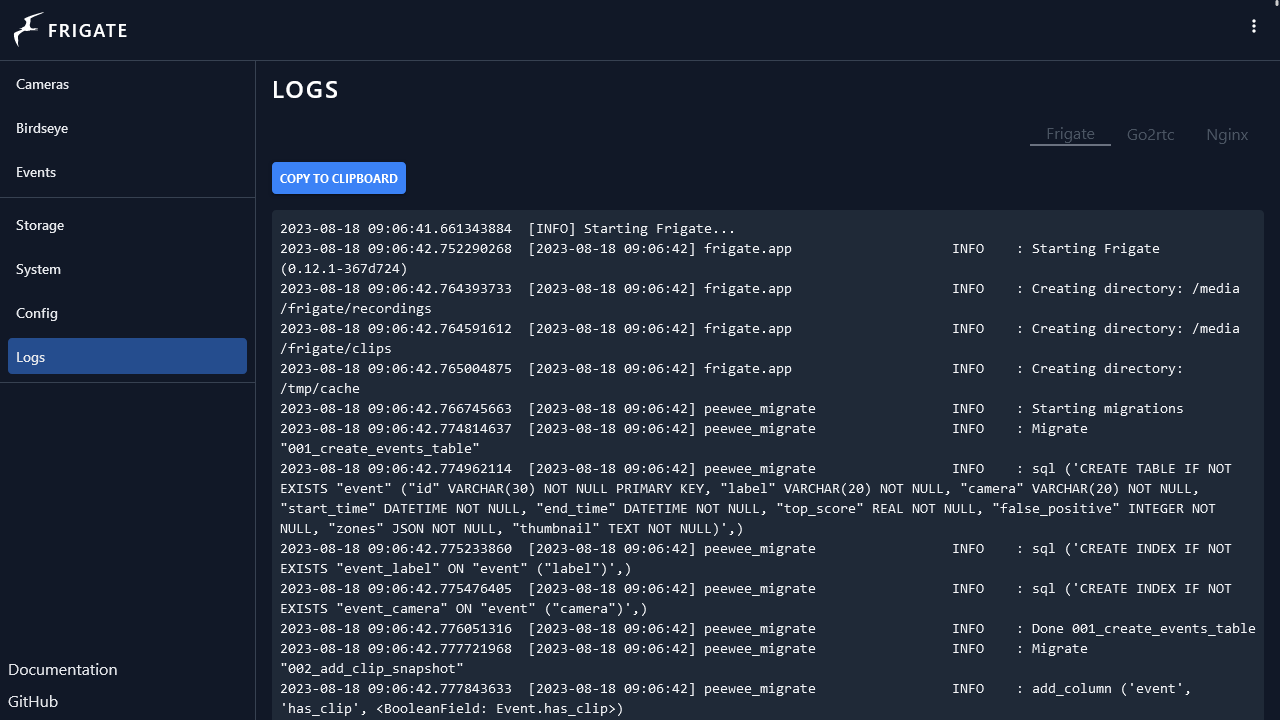Viewport: 1280px width, 720px height.
Task: Open the Config editor page
Action: [37, 313]
